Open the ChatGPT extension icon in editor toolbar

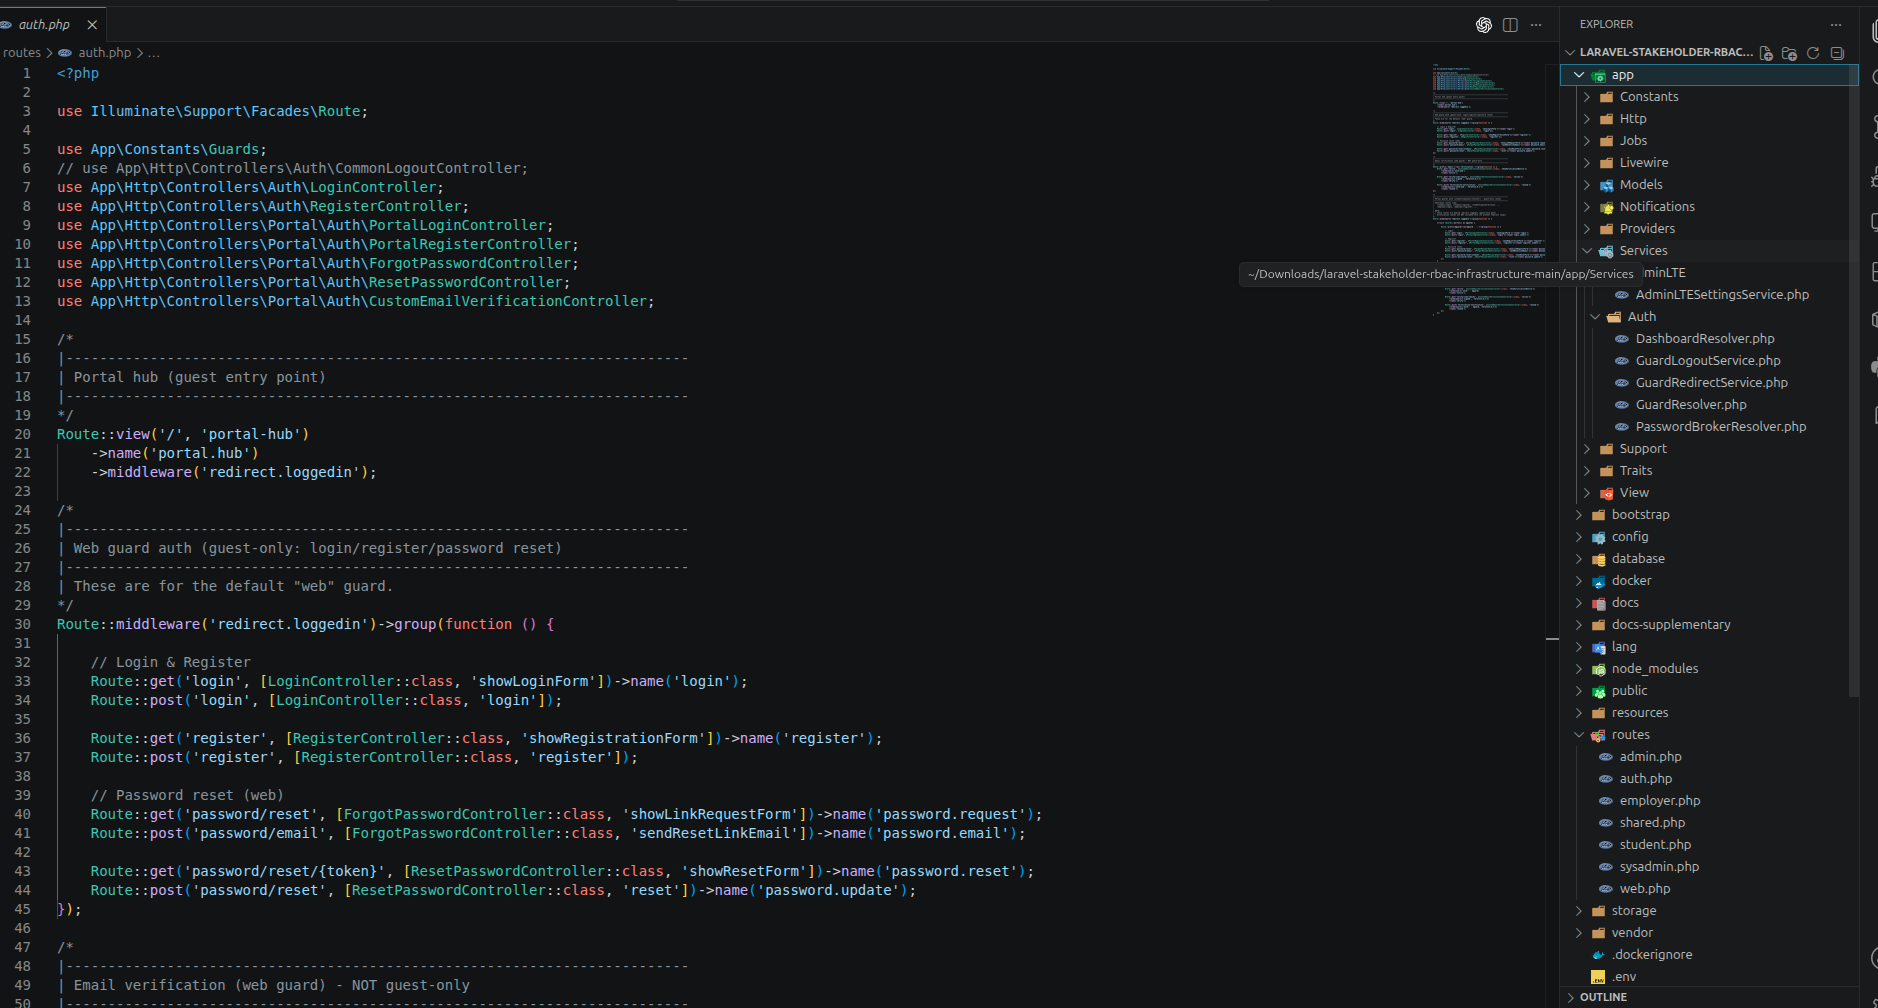point(1484,25)
